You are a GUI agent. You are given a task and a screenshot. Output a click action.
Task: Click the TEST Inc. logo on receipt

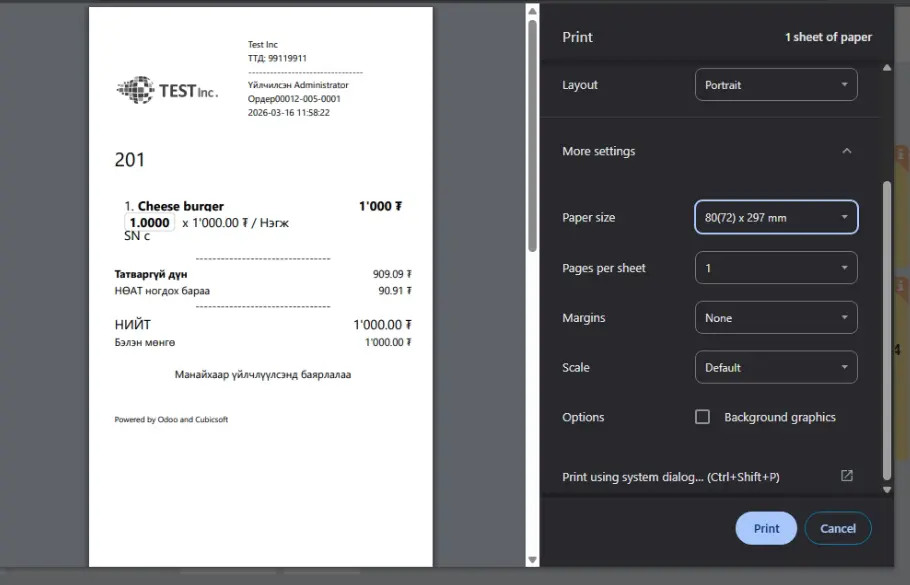167,91
